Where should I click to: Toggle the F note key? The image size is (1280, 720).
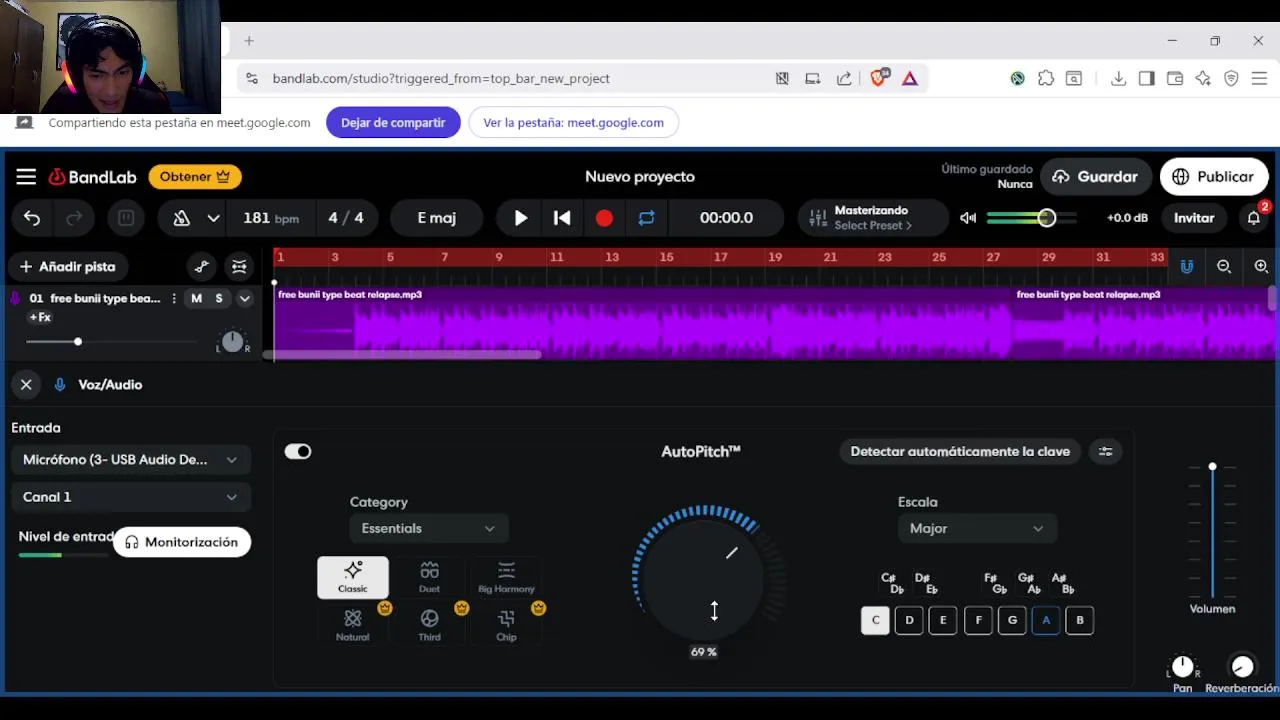coord(978,621)
